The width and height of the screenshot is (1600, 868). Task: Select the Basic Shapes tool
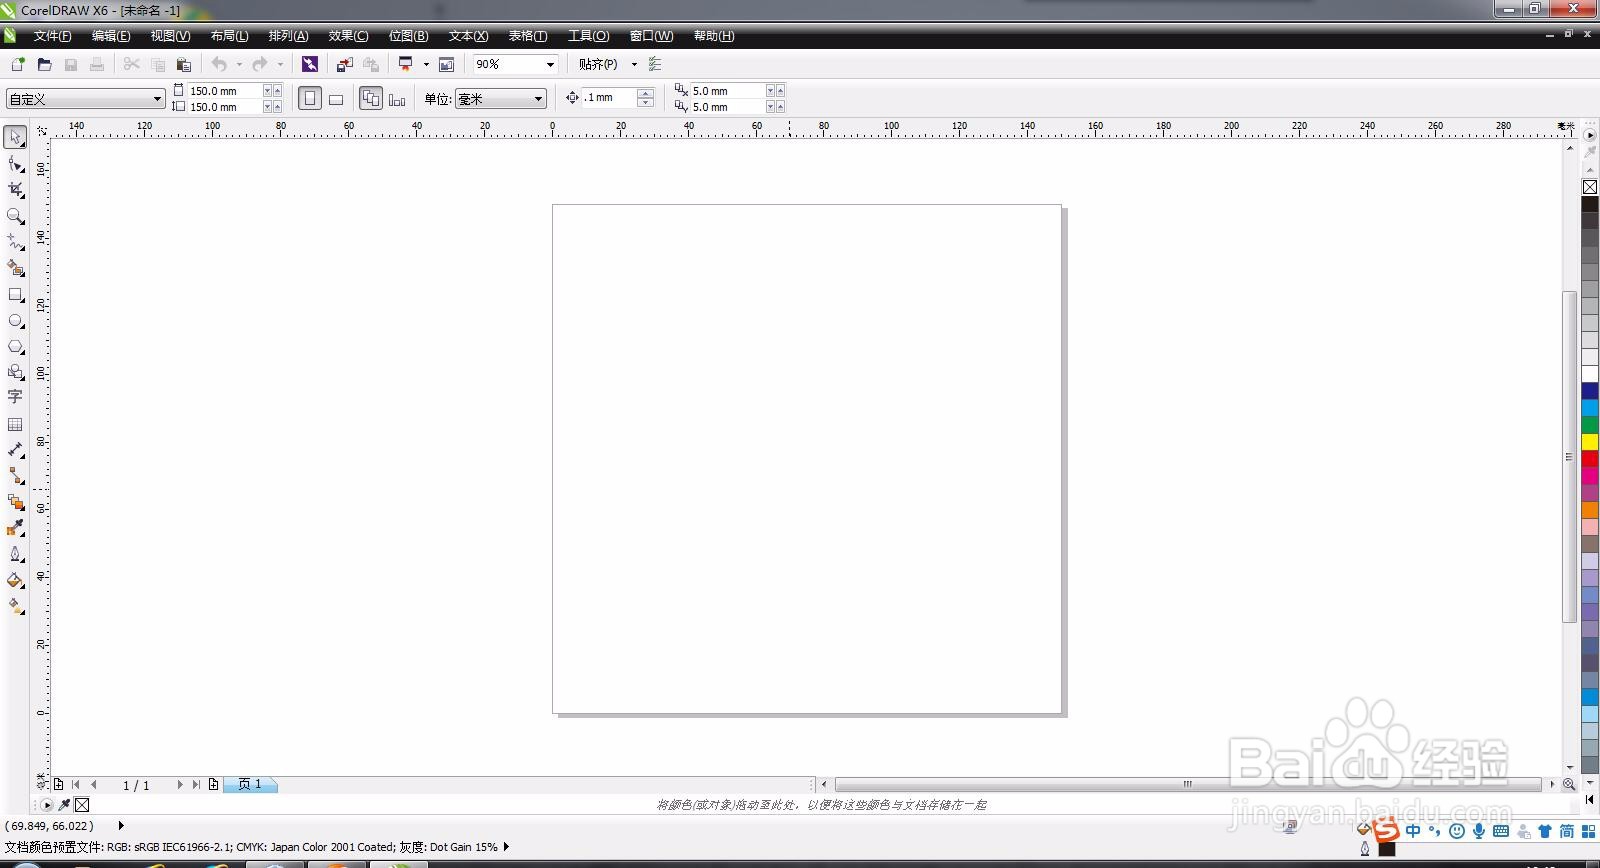point(15,372)
